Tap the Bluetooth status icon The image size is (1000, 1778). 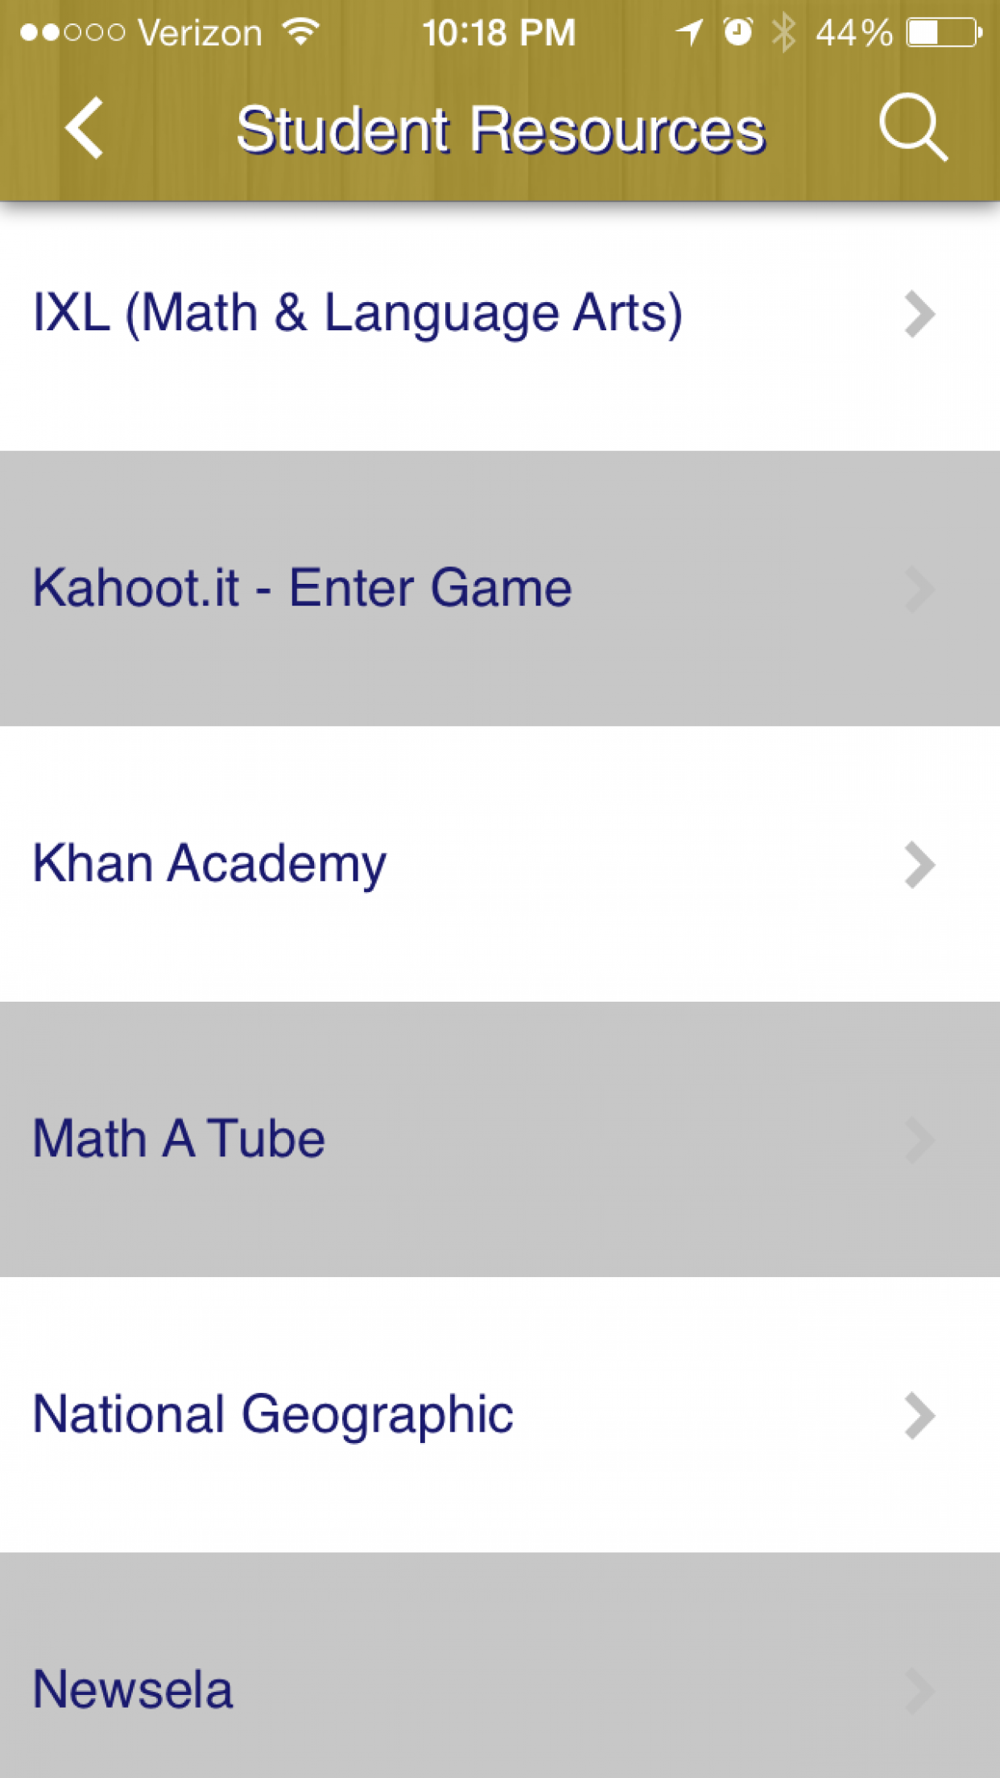pyautogui.click(x=784, y=33)
